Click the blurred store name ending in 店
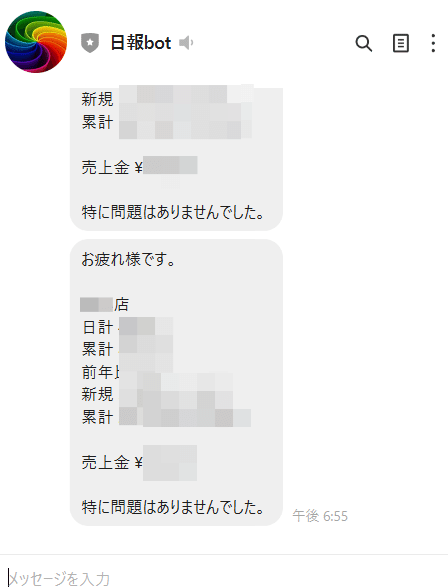The height and width of the screenshot is (587, 448). [x=105, y=304]
